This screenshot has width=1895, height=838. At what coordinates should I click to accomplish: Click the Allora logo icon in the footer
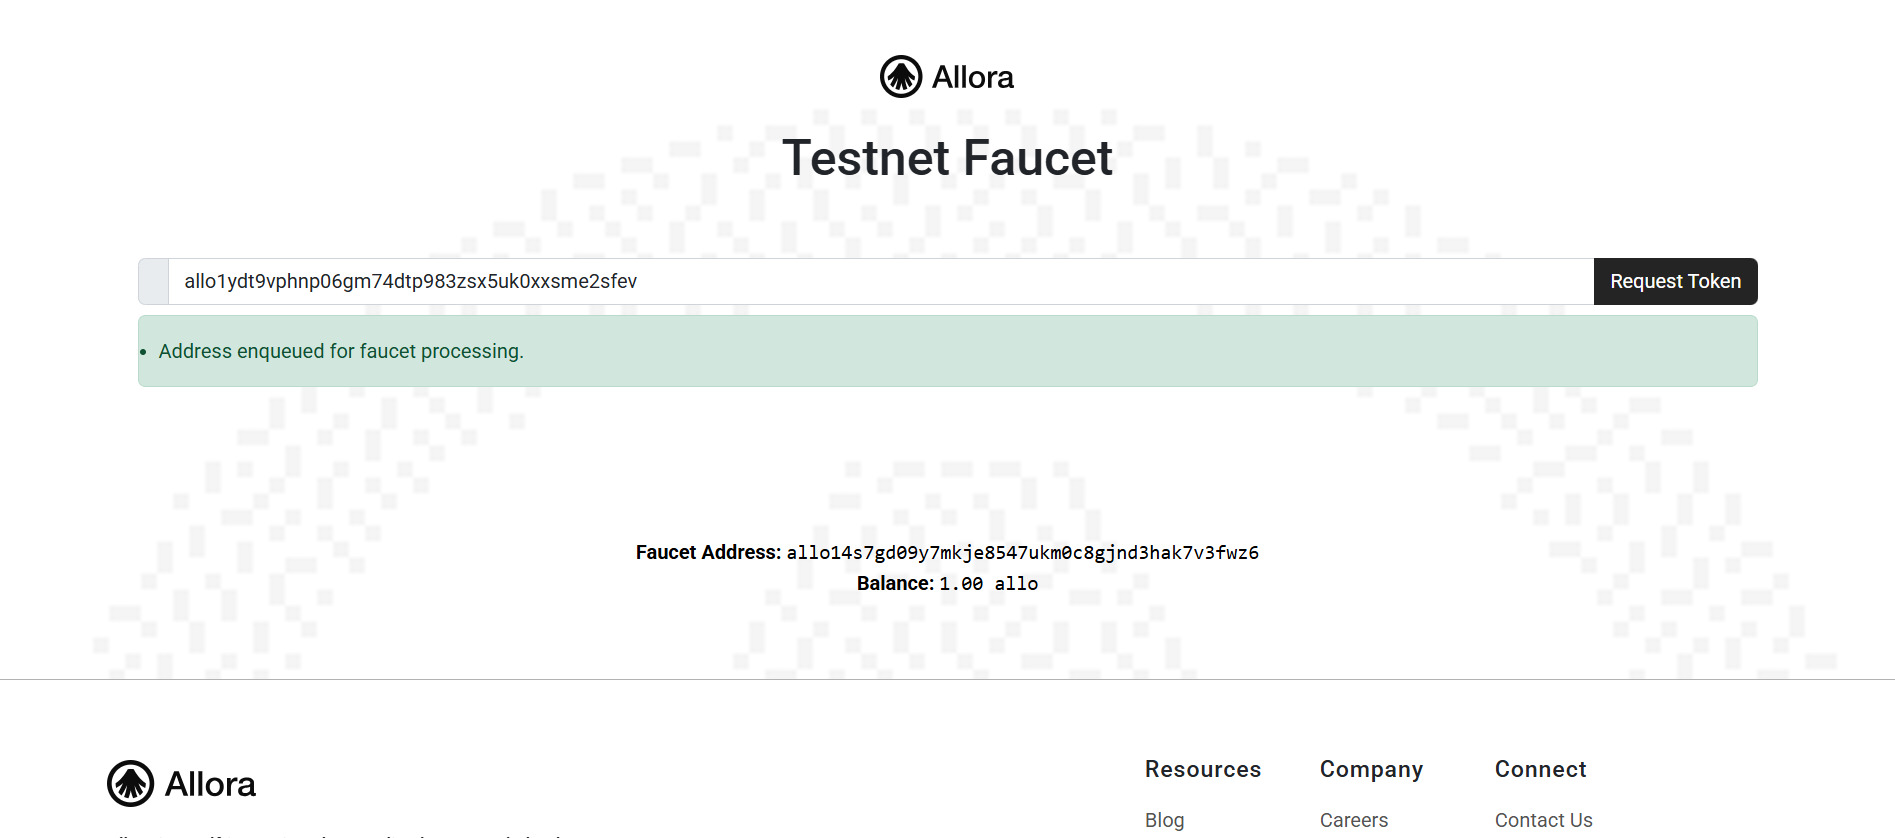(130, 783)
